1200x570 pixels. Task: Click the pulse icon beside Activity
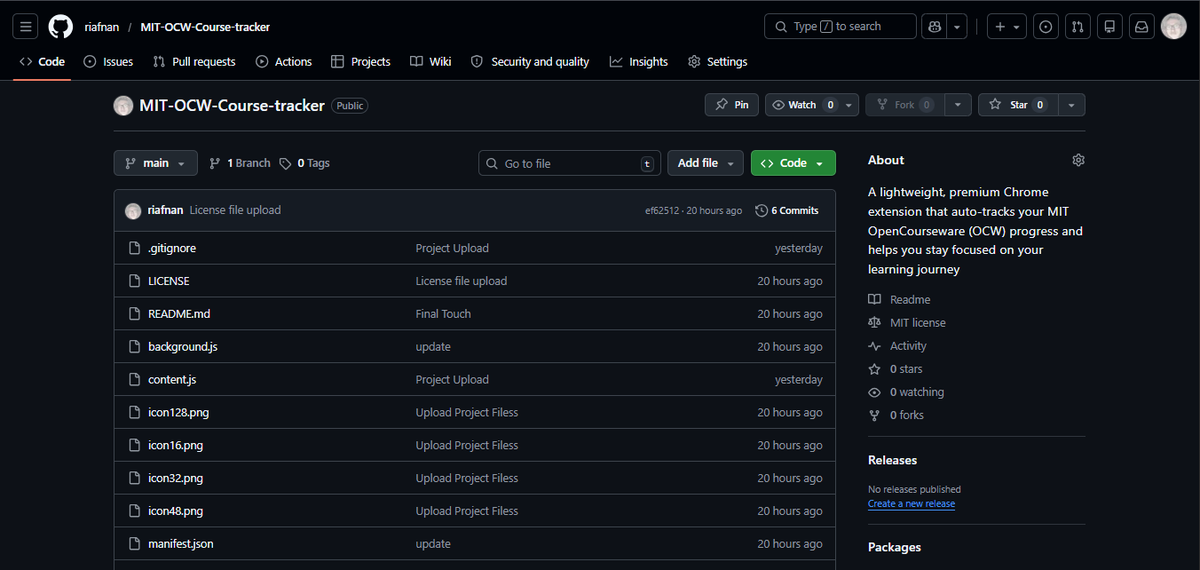(875, 346)
